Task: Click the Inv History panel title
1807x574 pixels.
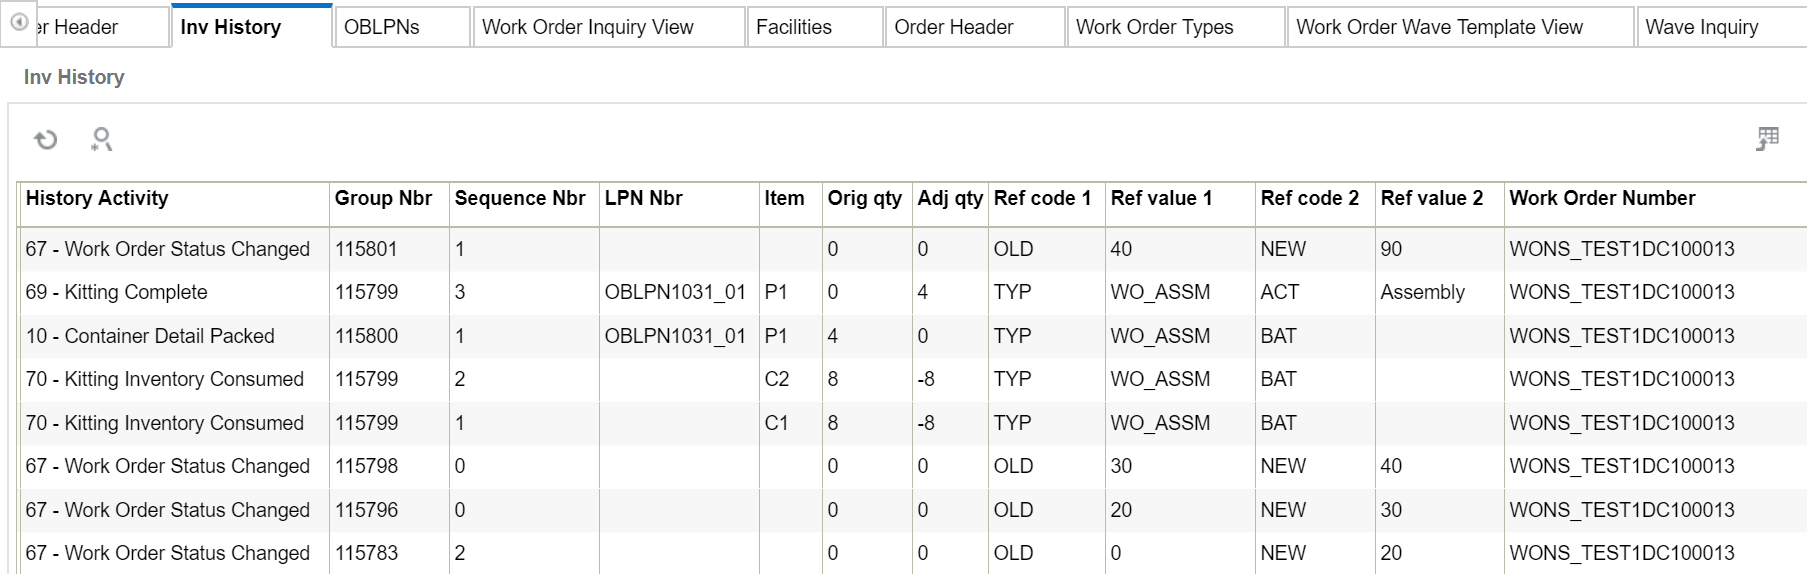Action: (74, 77)
